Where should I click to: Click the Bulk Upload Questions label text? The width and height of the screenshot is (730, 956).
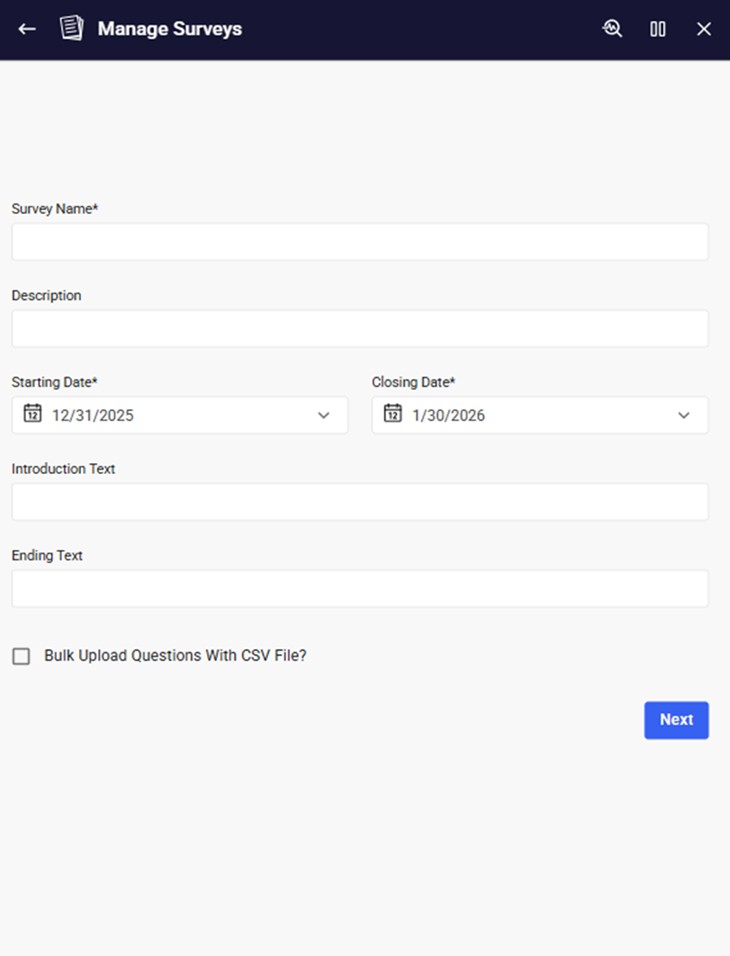tap(175, 656)
